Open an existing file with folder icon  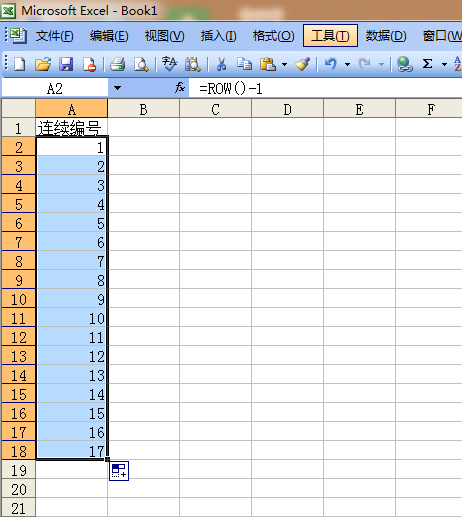pos(43,64)
